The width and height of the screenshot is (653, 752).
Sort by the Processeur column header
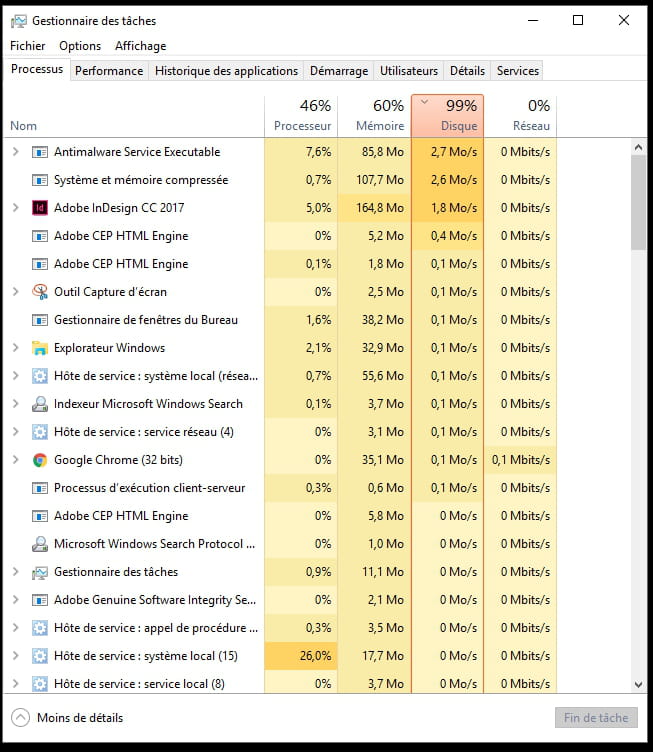click(301, 117)
